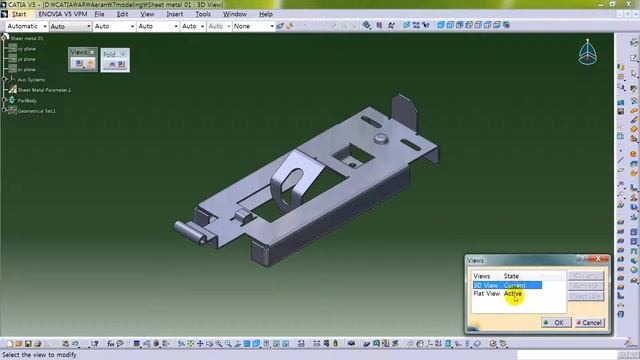
Task: Click the fold/unfold icon in Fold toolbar
Action: click(x=112, y=64)
